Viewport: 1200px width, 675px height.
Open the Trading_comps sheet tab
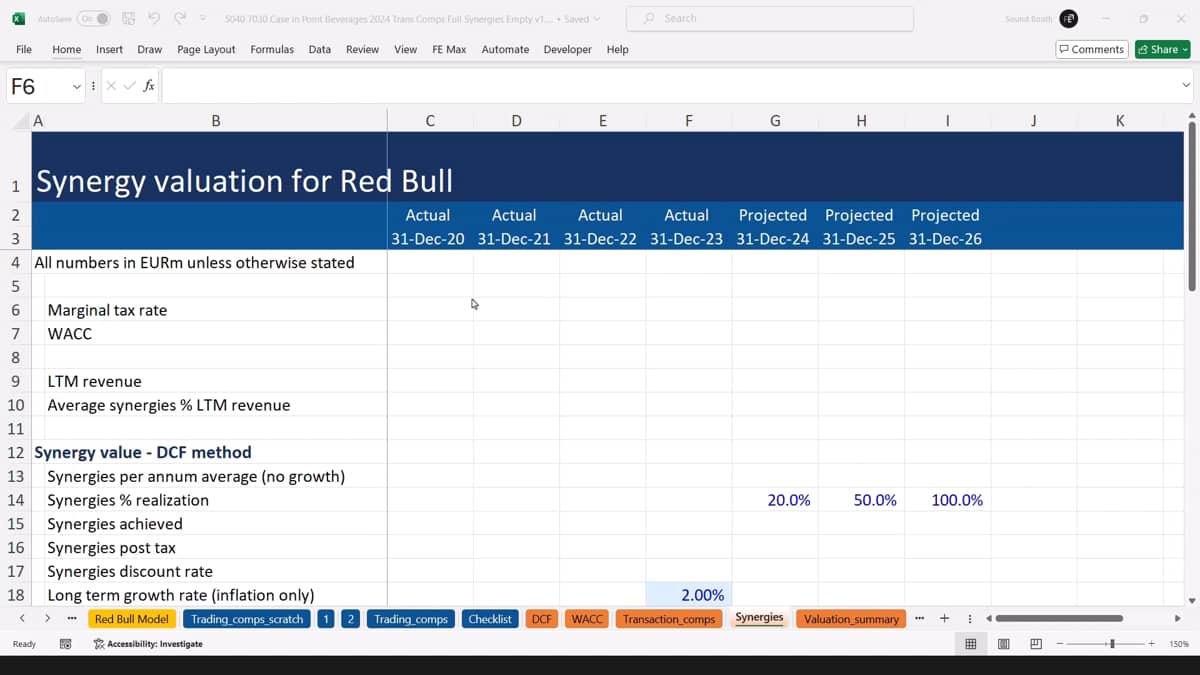[x=411, y=619]
